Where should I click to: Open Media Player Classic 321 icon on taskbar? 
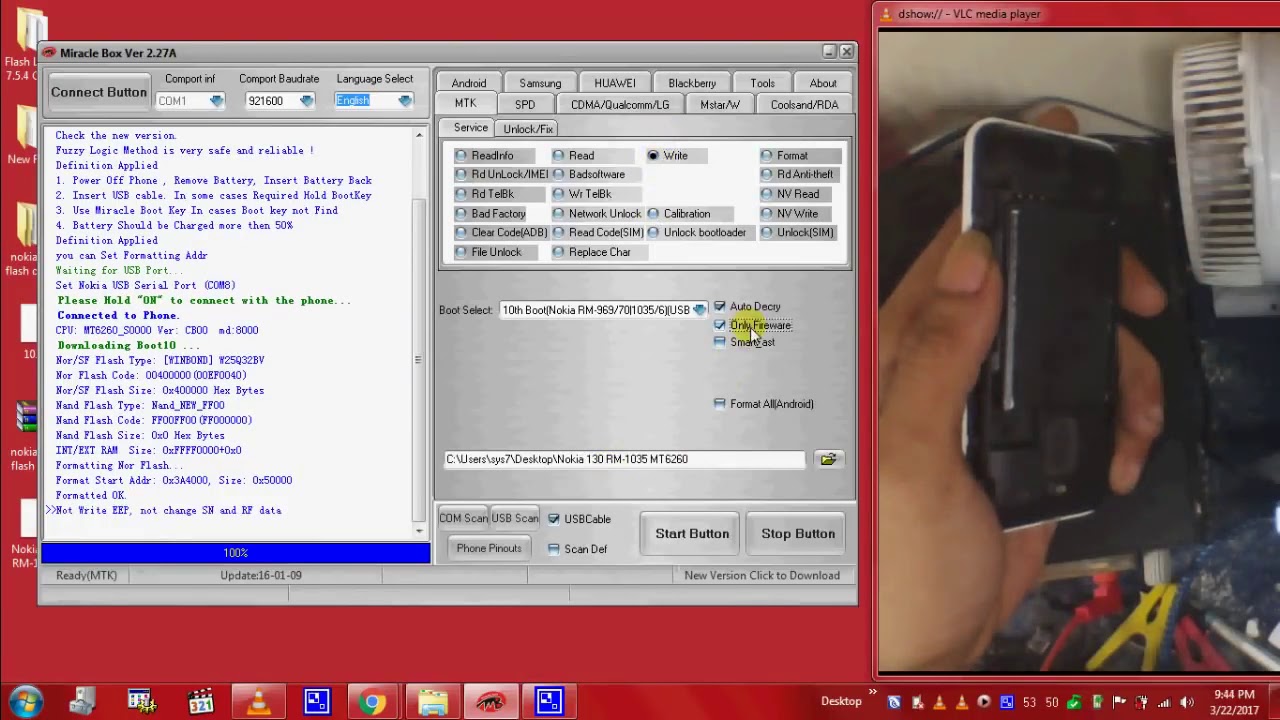(x=200, y=701)
